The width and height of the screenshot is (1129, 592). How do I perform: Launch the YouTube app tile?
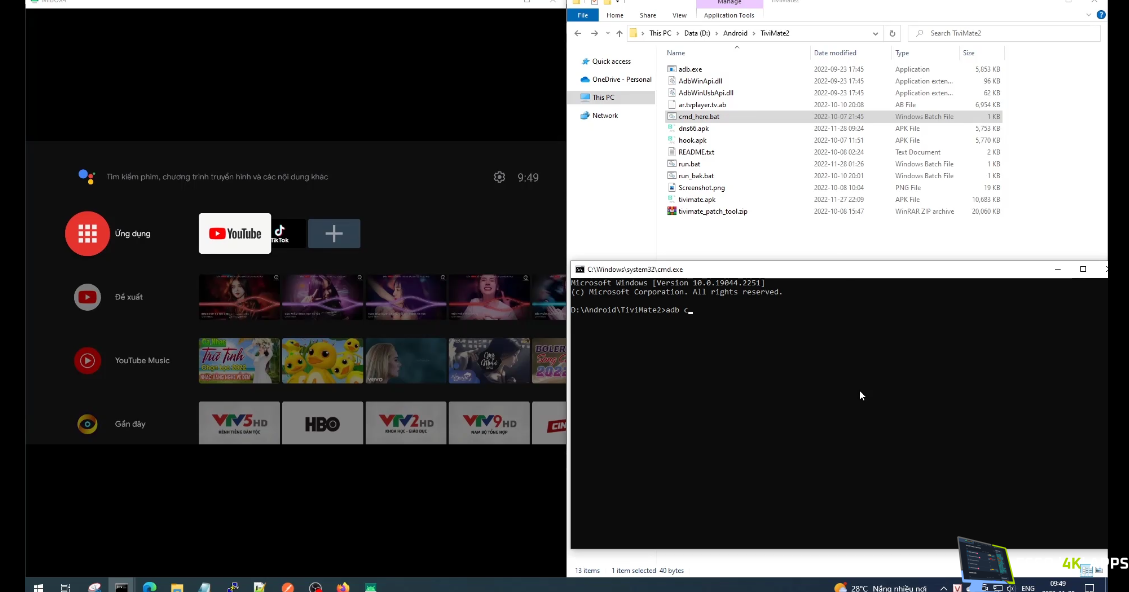tap(235, 233)
